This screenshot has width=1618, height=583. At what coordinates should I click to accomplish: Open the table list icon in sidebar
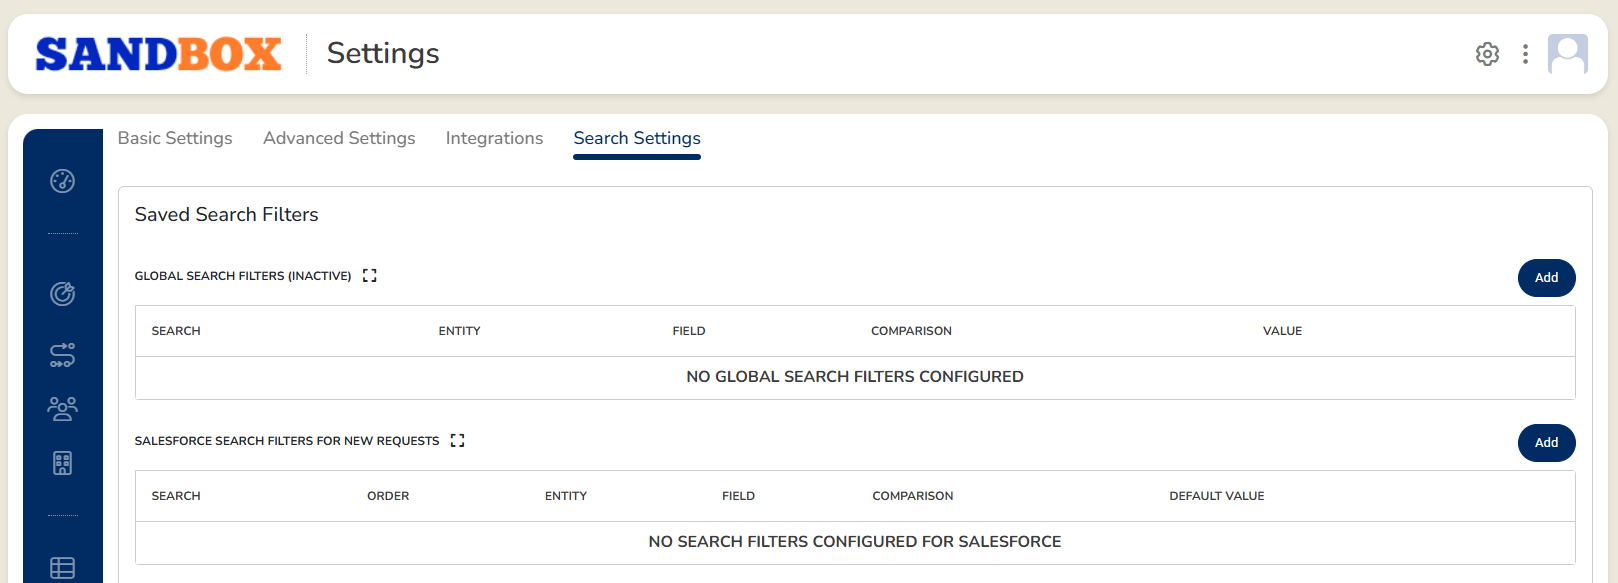pyautogui.click(x=62, y=568)
